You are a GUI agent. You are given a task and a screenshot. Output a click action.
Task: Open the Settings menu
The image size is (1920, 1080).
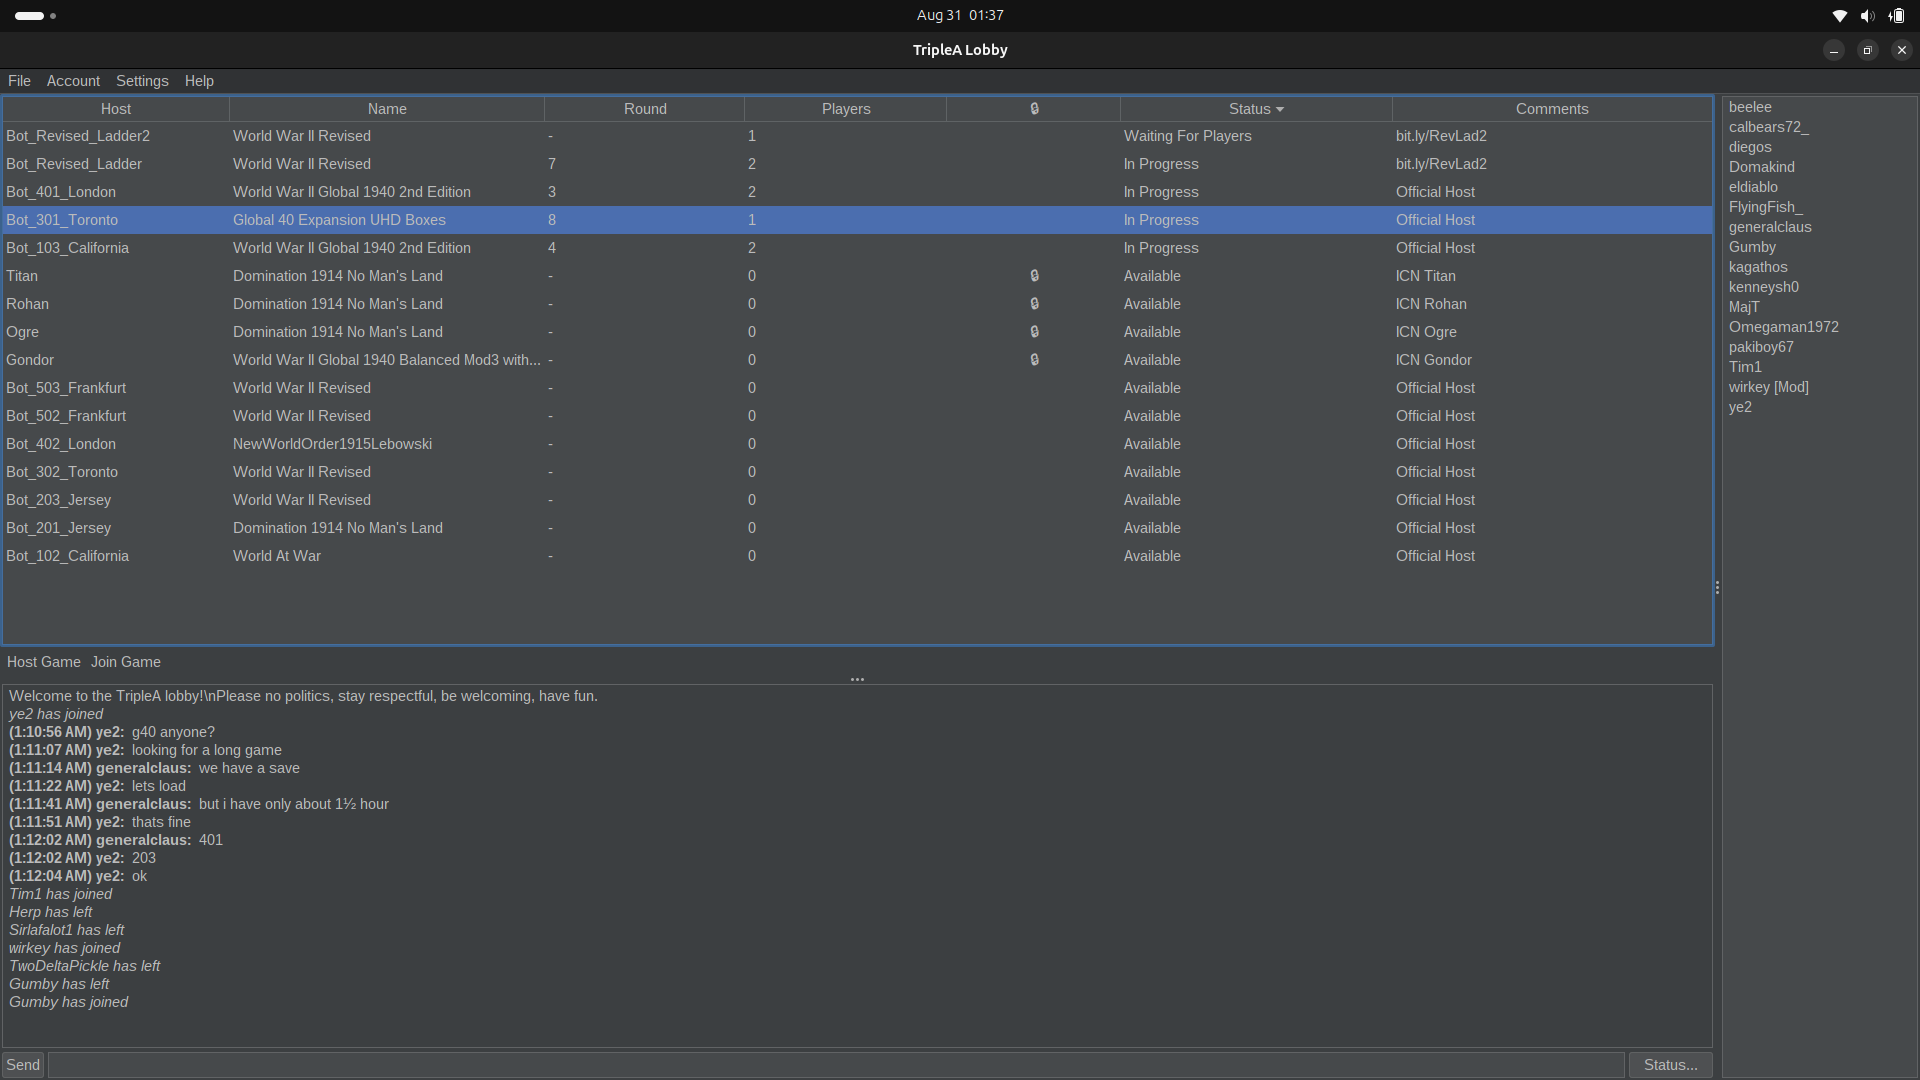point(142,81)
